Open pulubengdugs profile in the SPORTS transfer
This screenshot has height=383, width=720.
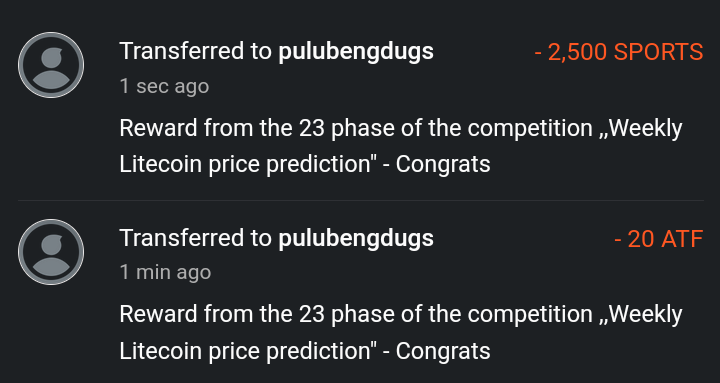coord(356,51)
